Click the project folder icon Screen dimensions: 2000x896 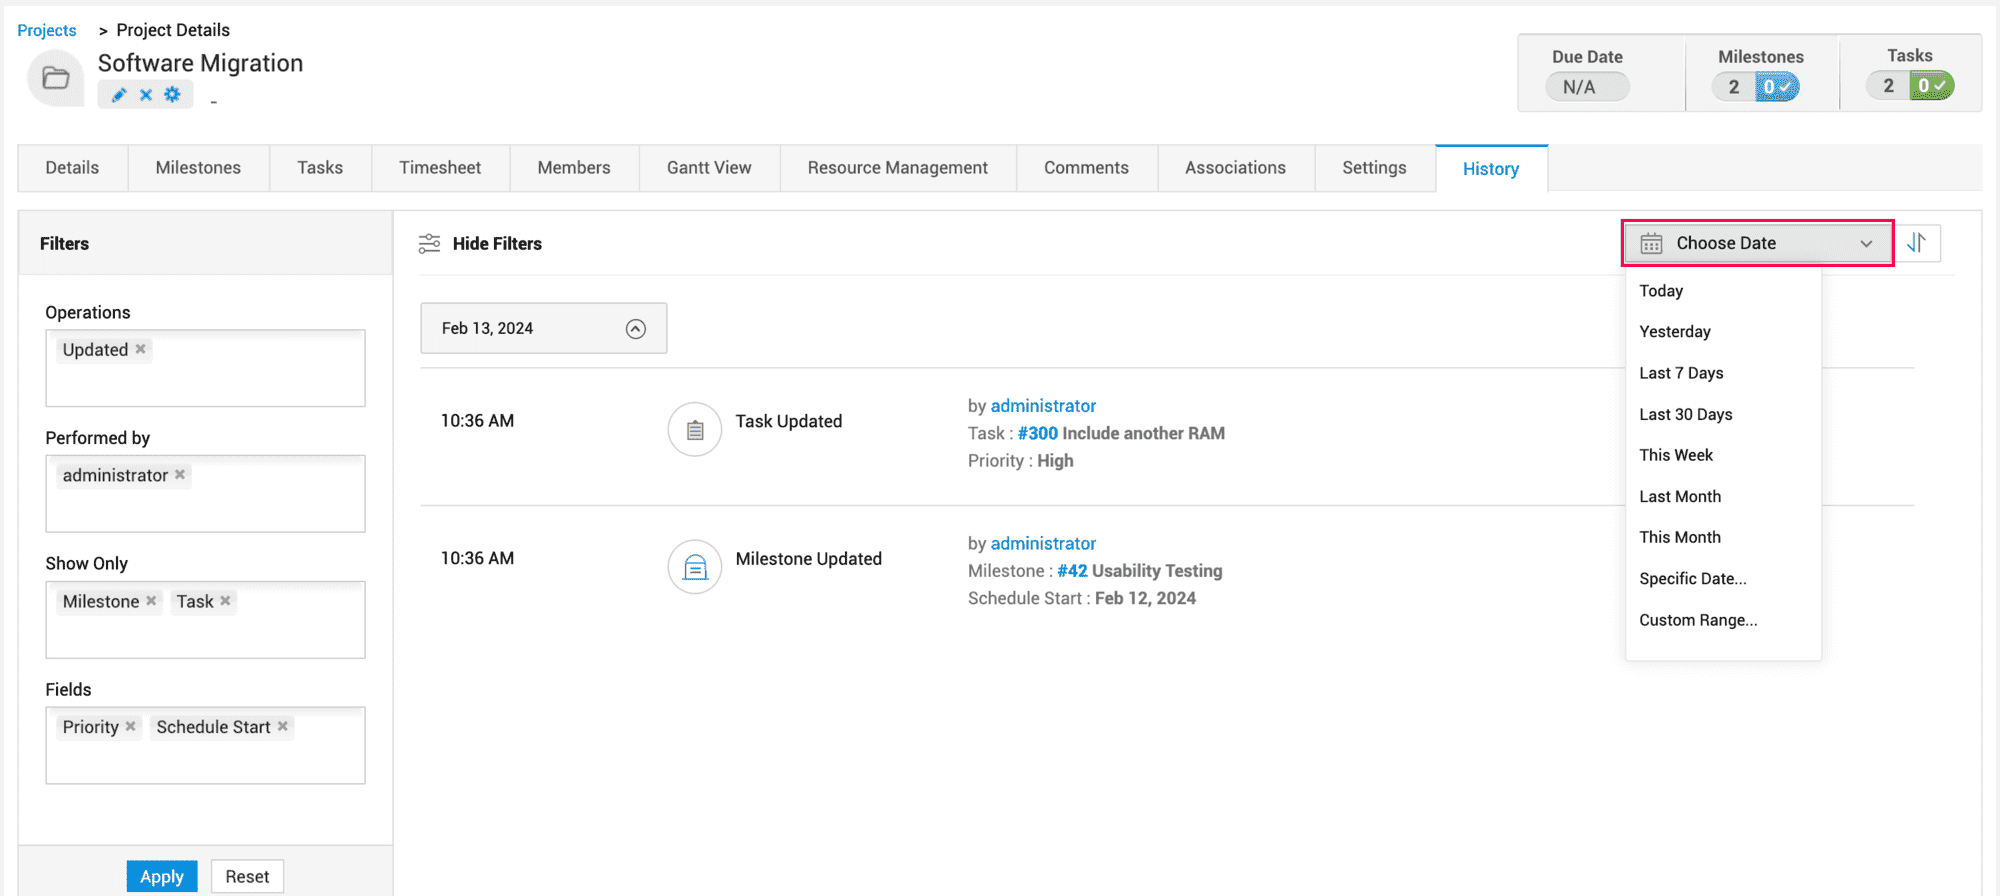(x=56, y=78)
